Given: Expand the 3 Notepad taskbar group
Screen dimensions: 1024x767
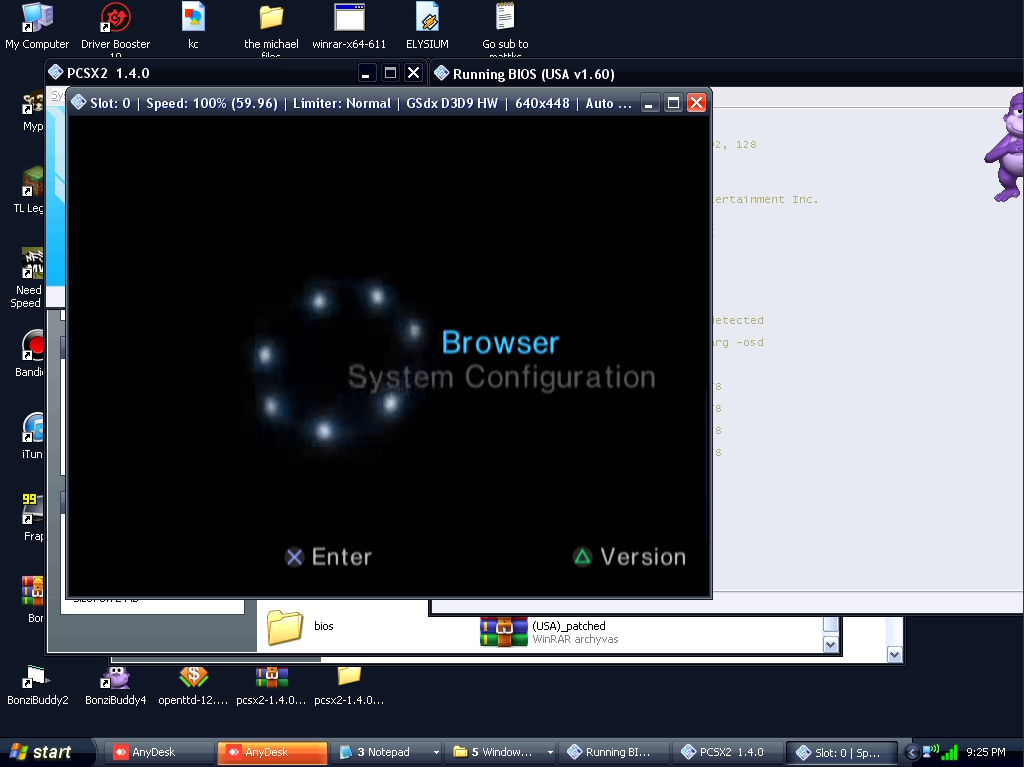Looking at the screenshot, I should 385,752.
